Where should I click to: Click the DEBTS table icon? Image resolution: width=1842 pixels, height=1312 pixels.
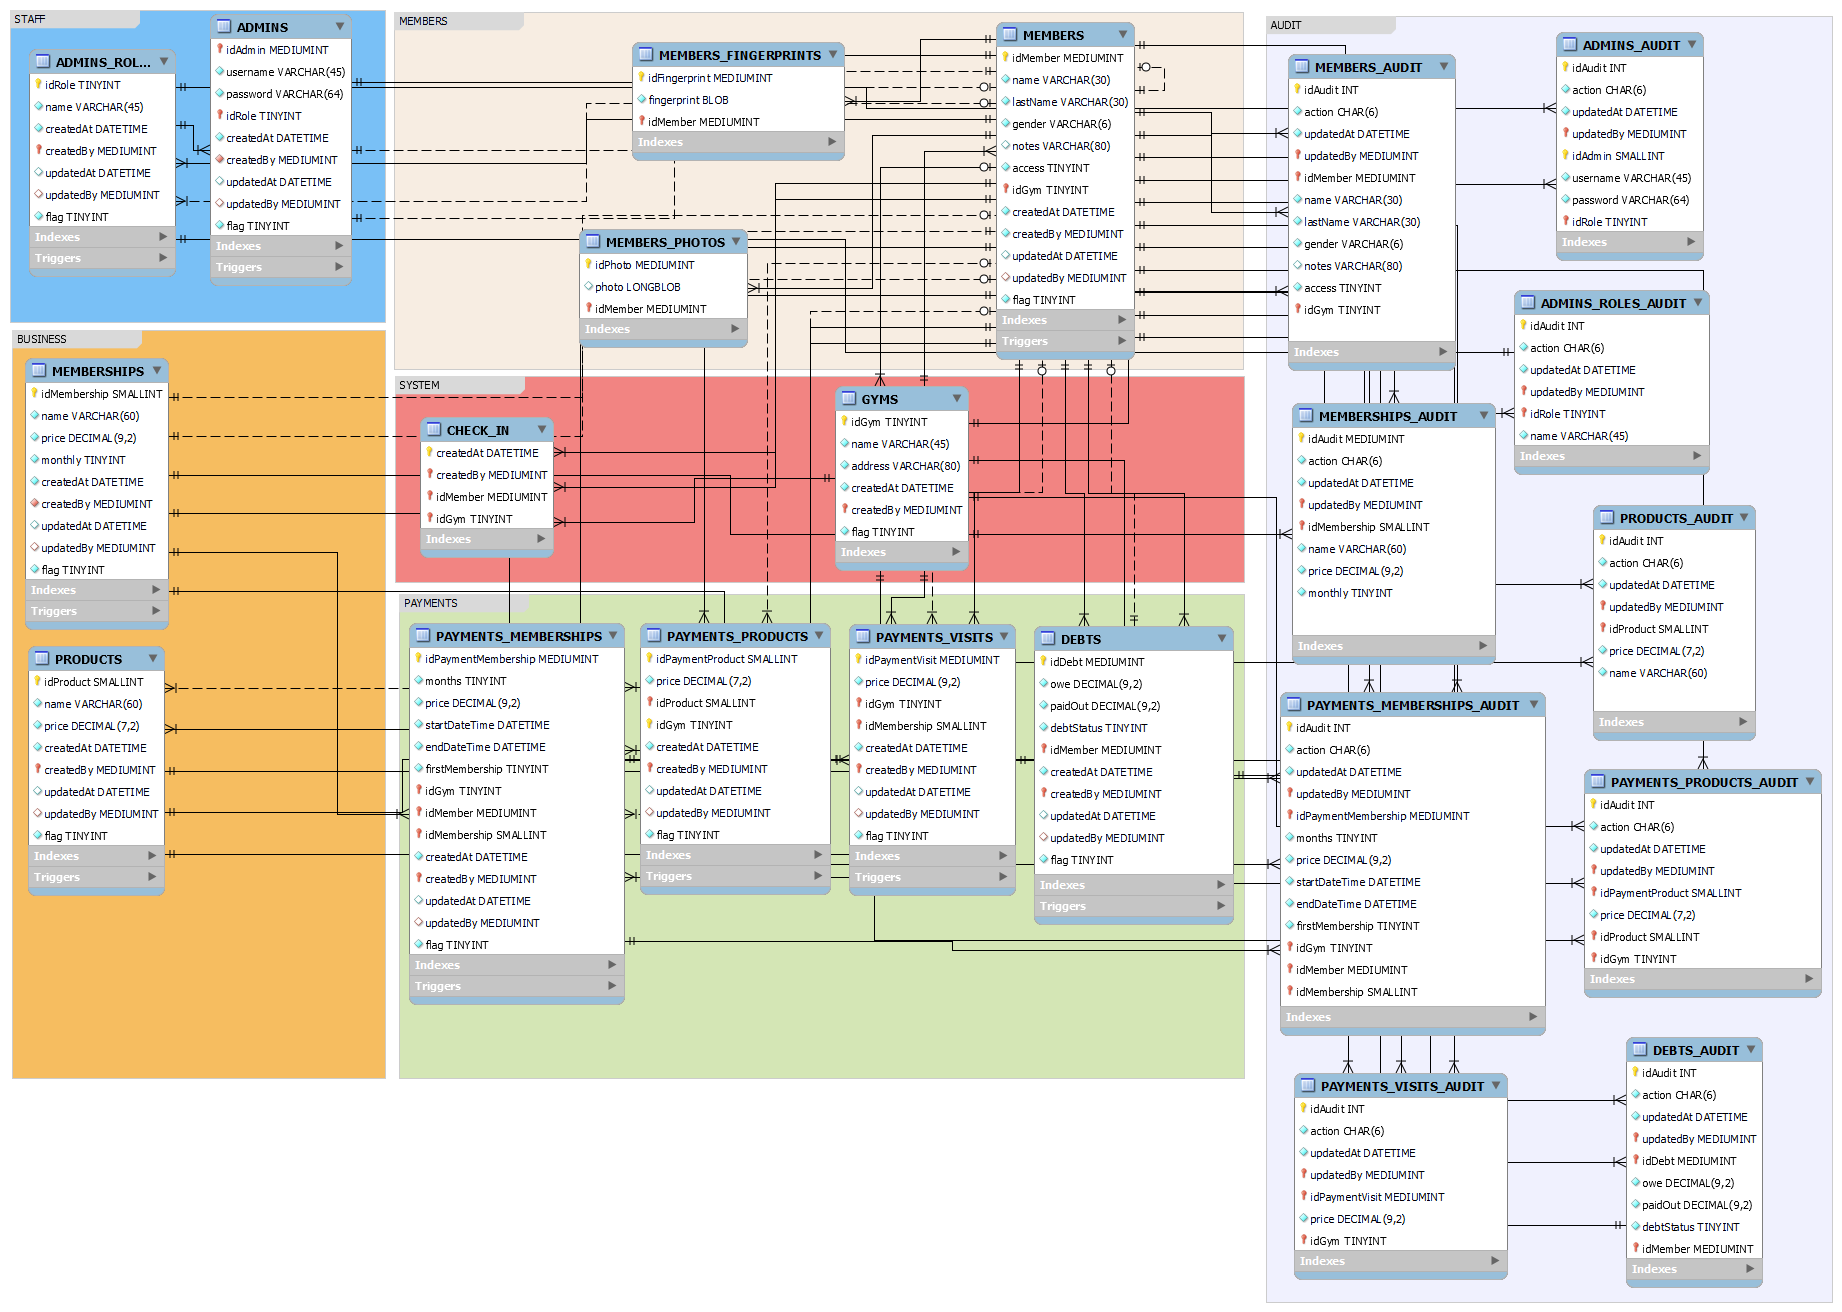1048,638
